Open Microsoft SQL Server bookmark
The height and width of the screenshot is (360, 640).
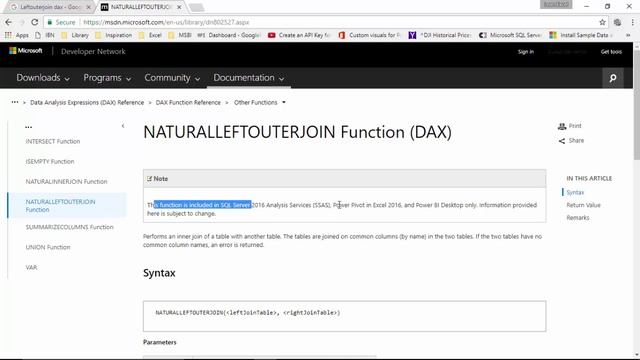[510, 36]
